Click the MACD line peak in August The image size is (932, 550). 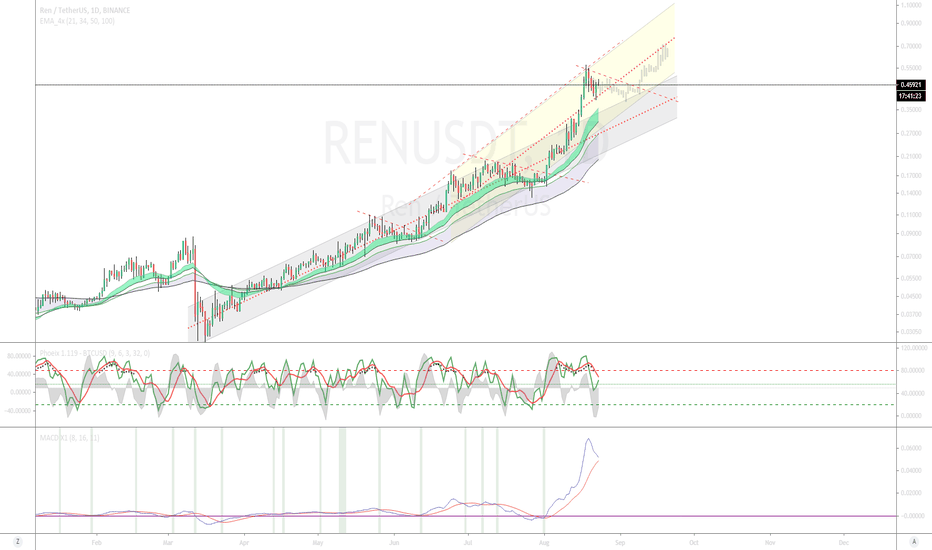coord(588,439)
